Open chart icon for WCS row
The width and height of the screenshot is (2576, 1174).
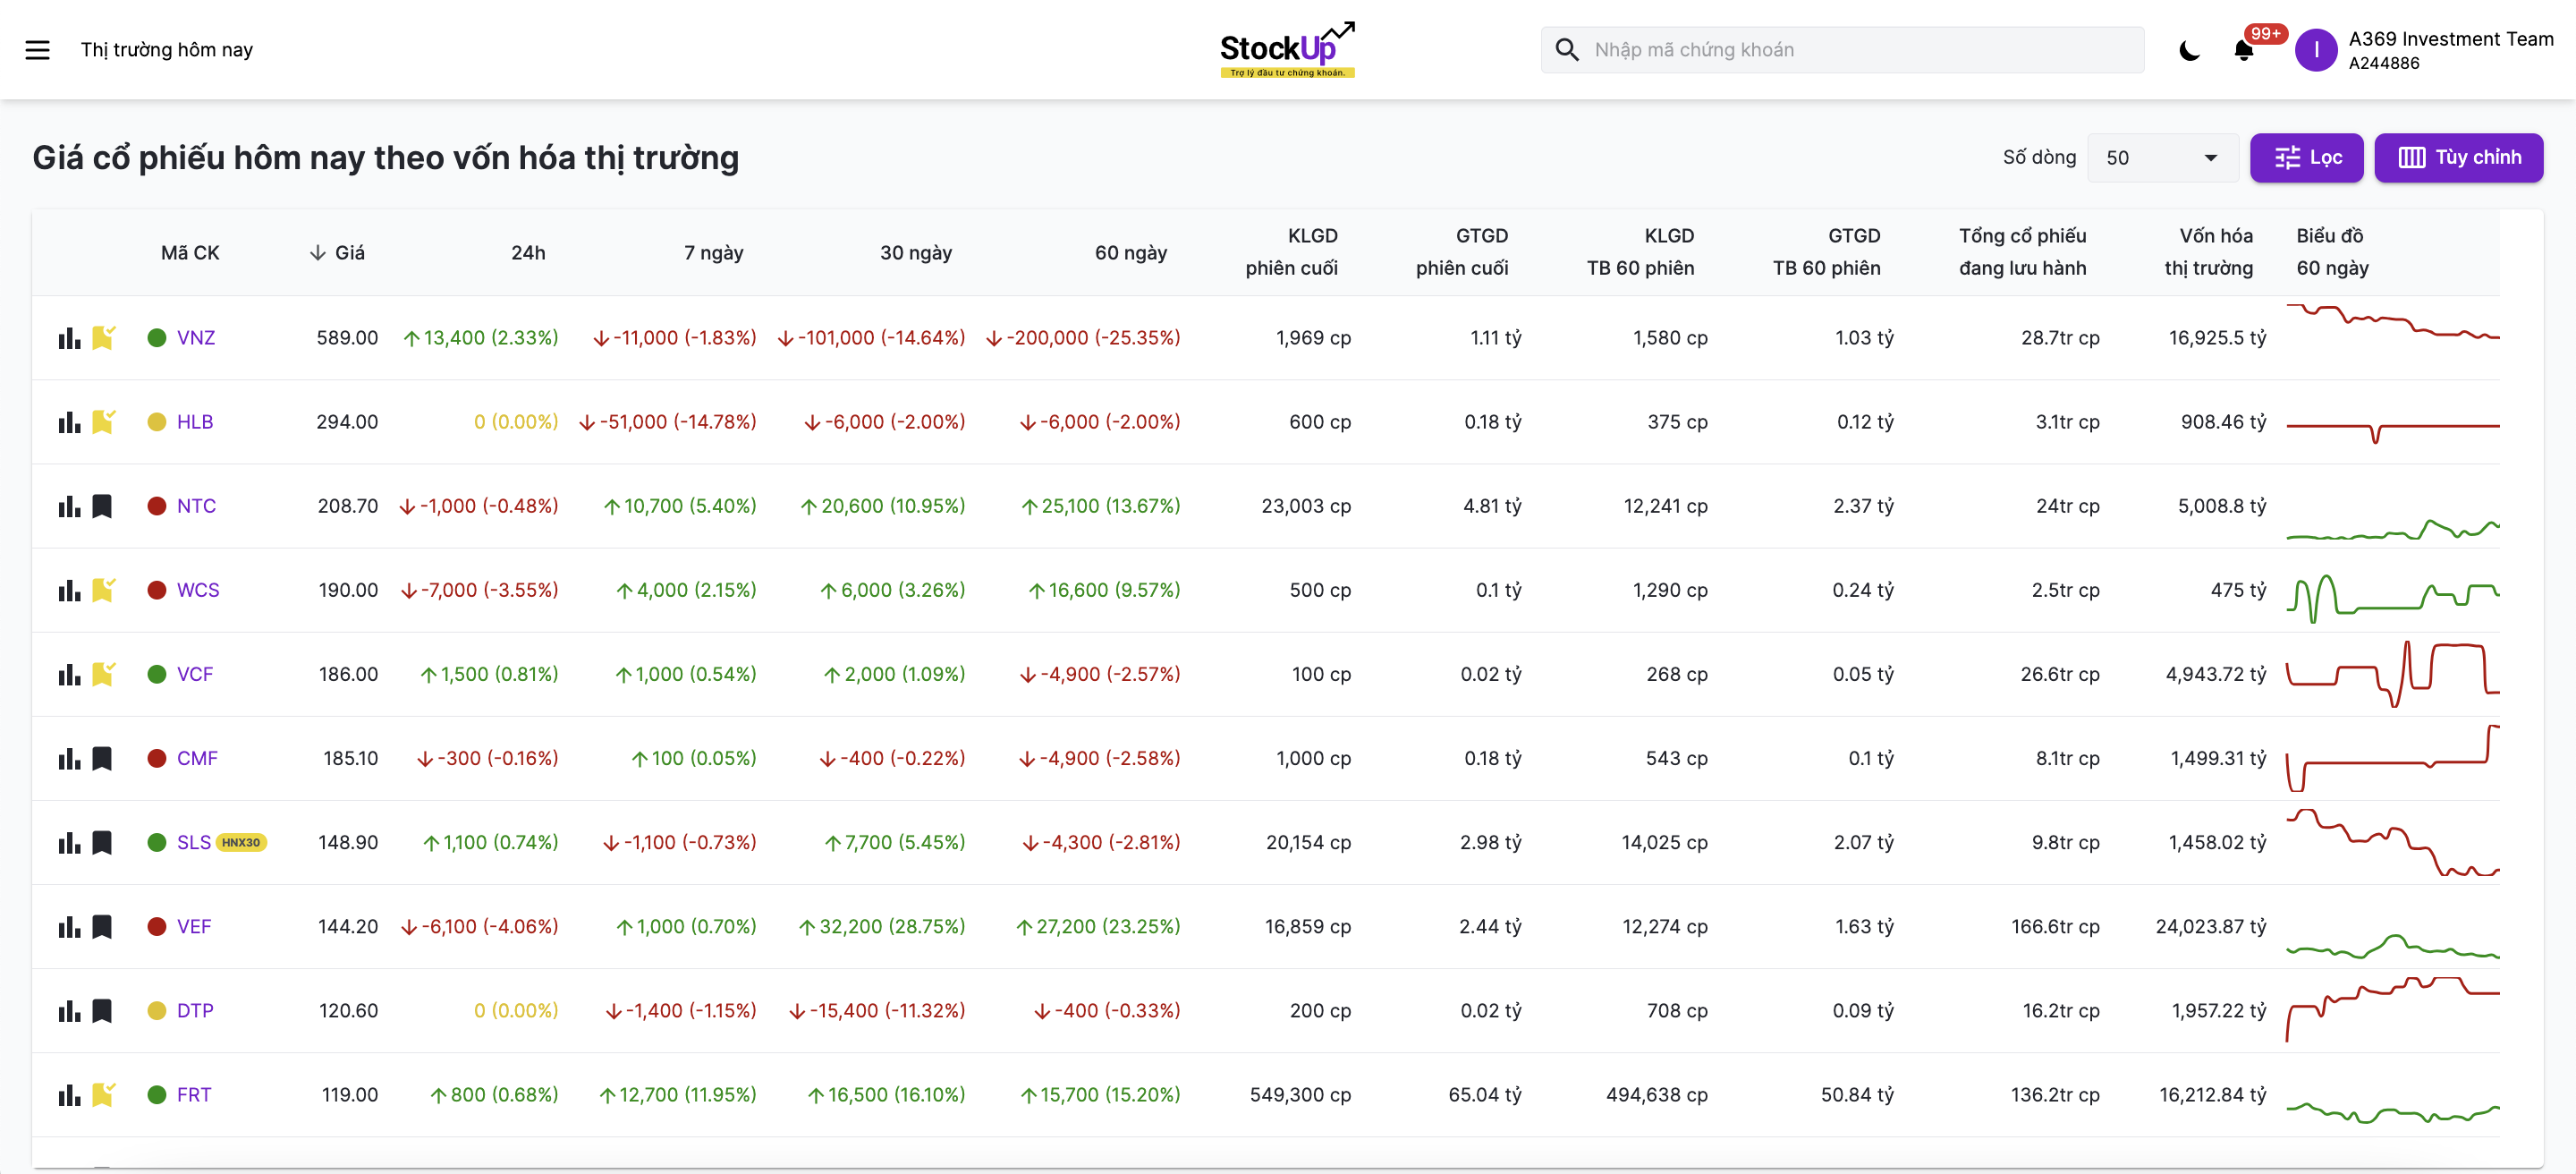point(69,590)
